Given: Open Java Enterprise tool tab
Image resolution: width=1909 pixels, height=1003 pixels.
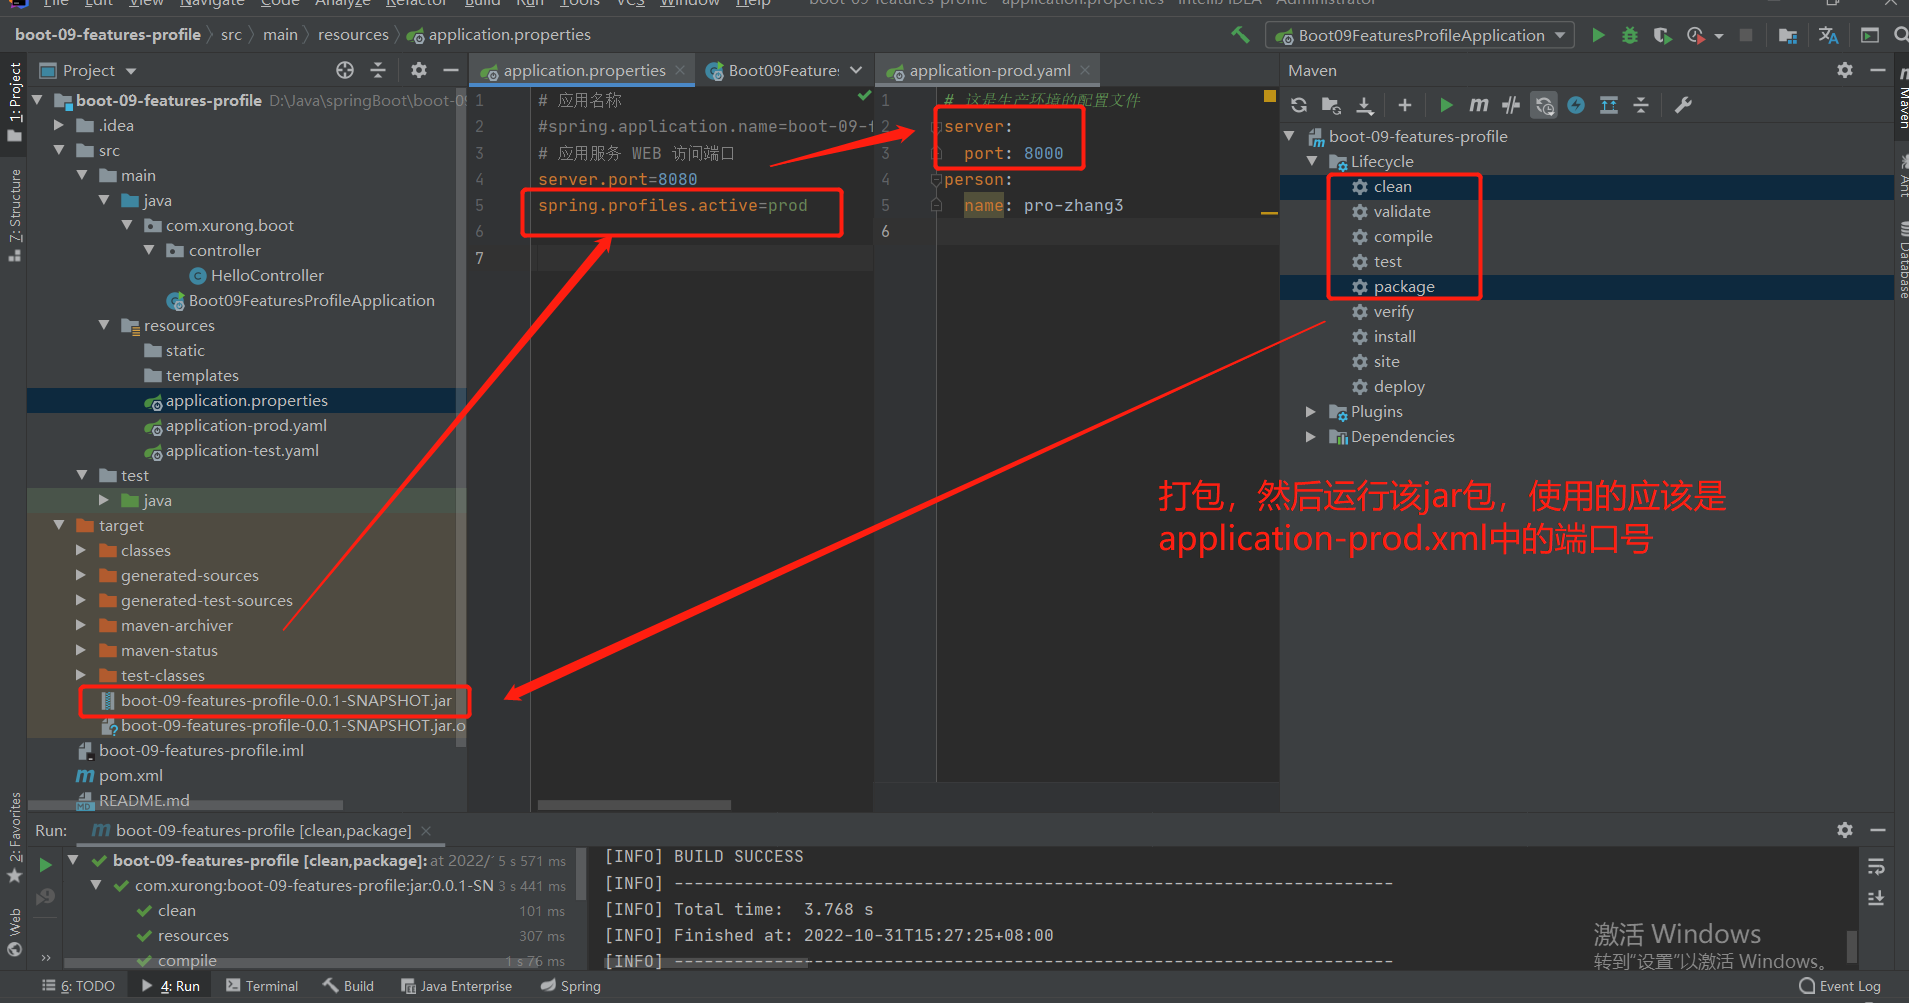Looking at the screenshot, I should 456,986.
